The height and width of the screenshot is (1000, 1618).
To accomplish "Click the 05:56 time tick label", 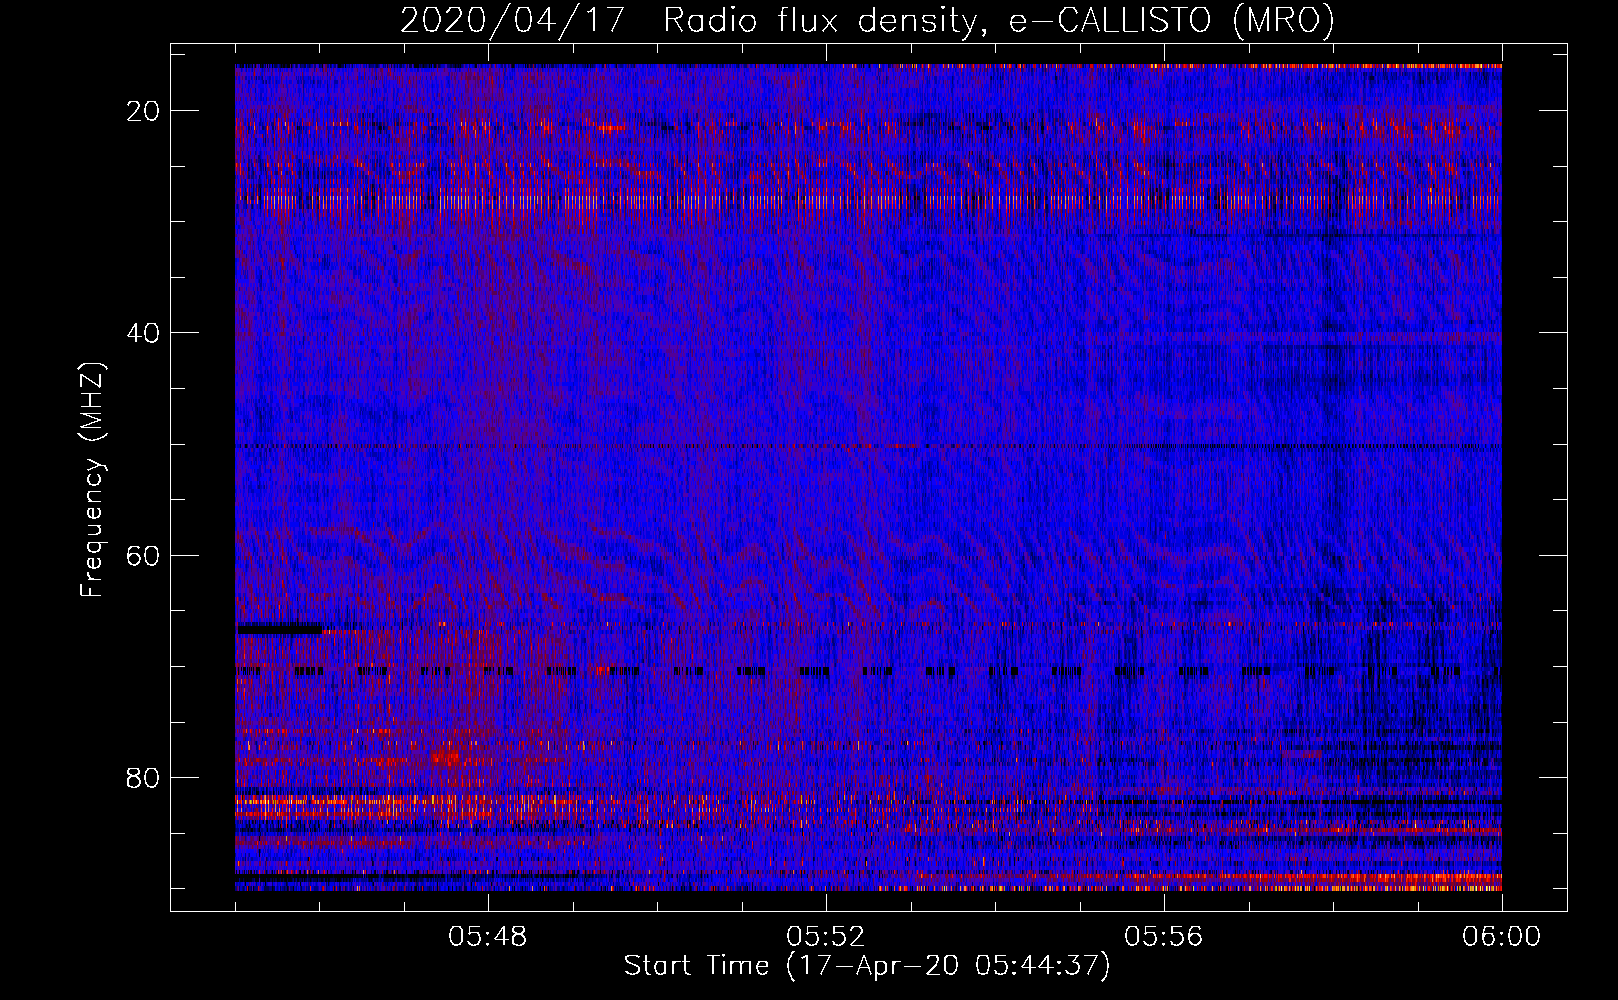I will coord(1164,937).
